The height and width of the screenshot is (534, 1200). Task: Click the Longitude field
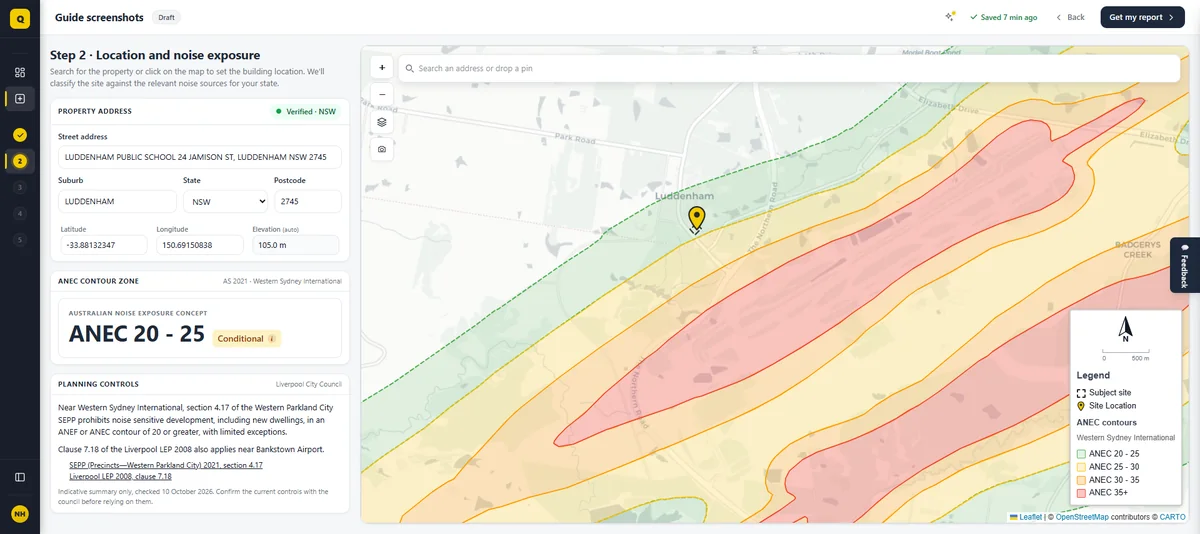coord(200,245)
